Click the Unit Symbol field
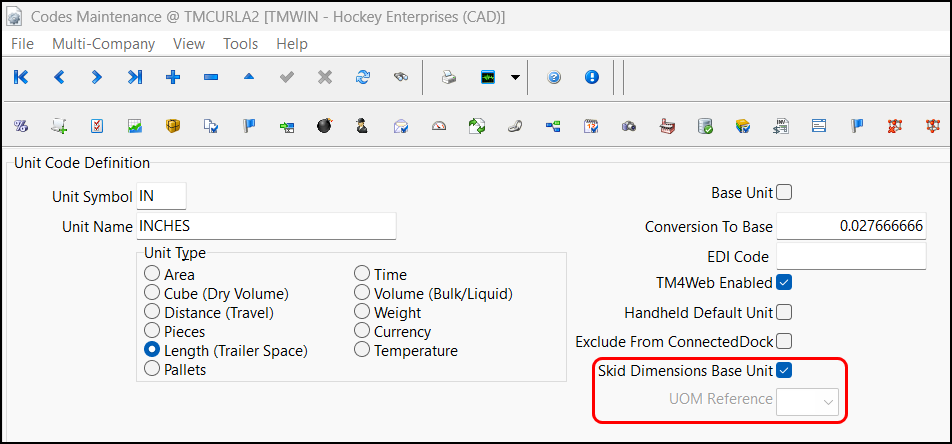952x444 pixels. pos(161,196)
